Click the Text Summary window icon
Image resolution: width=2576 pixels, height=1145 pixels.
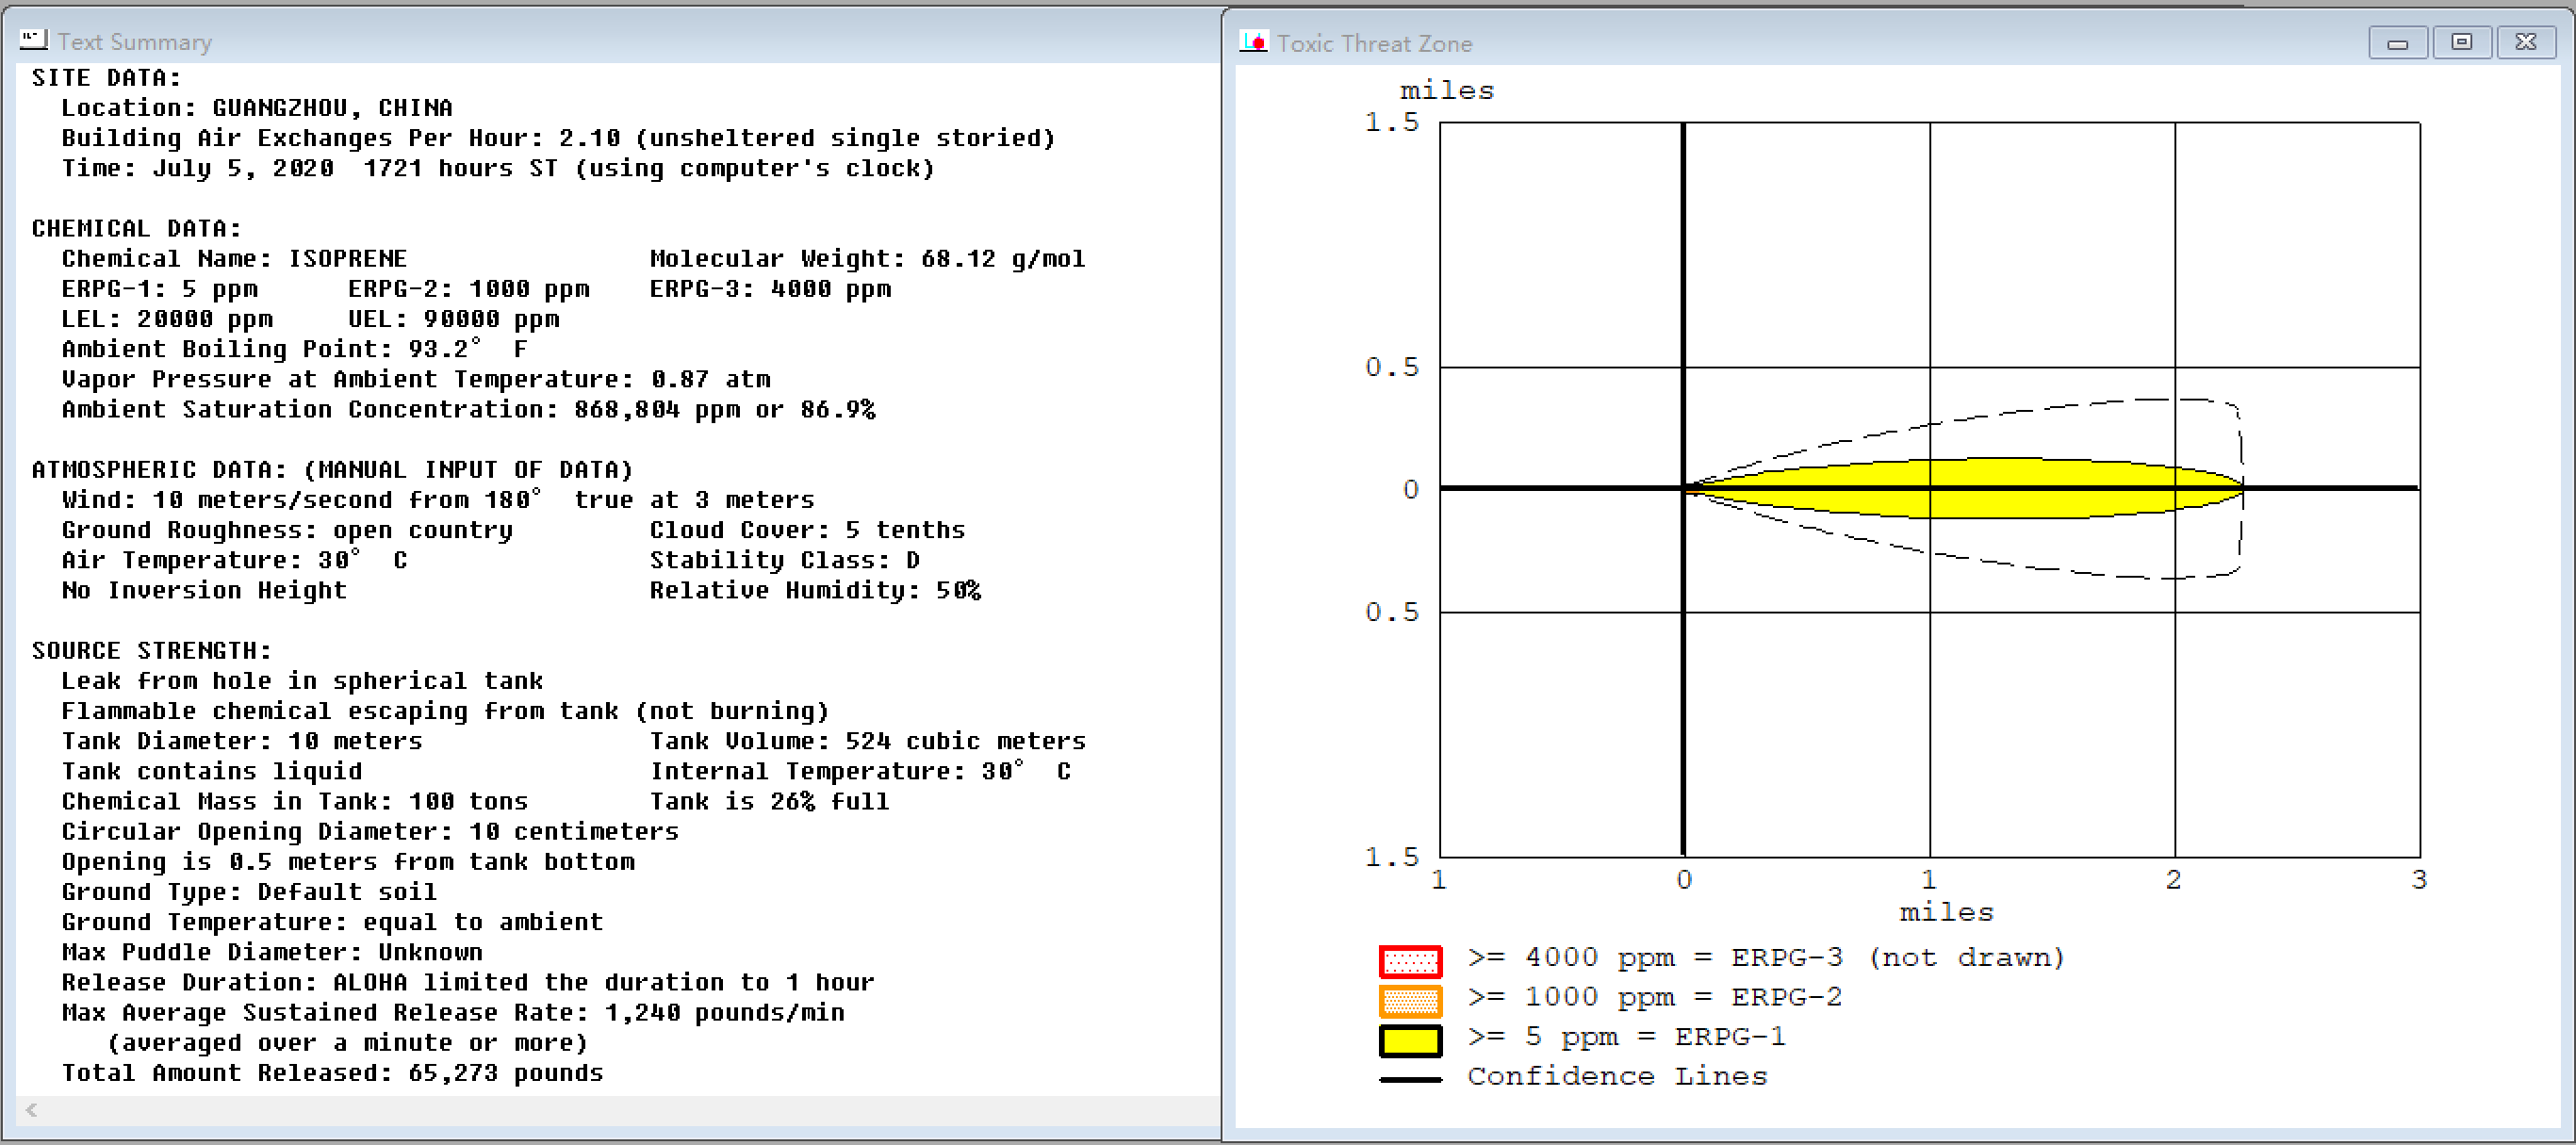point(33,40)
